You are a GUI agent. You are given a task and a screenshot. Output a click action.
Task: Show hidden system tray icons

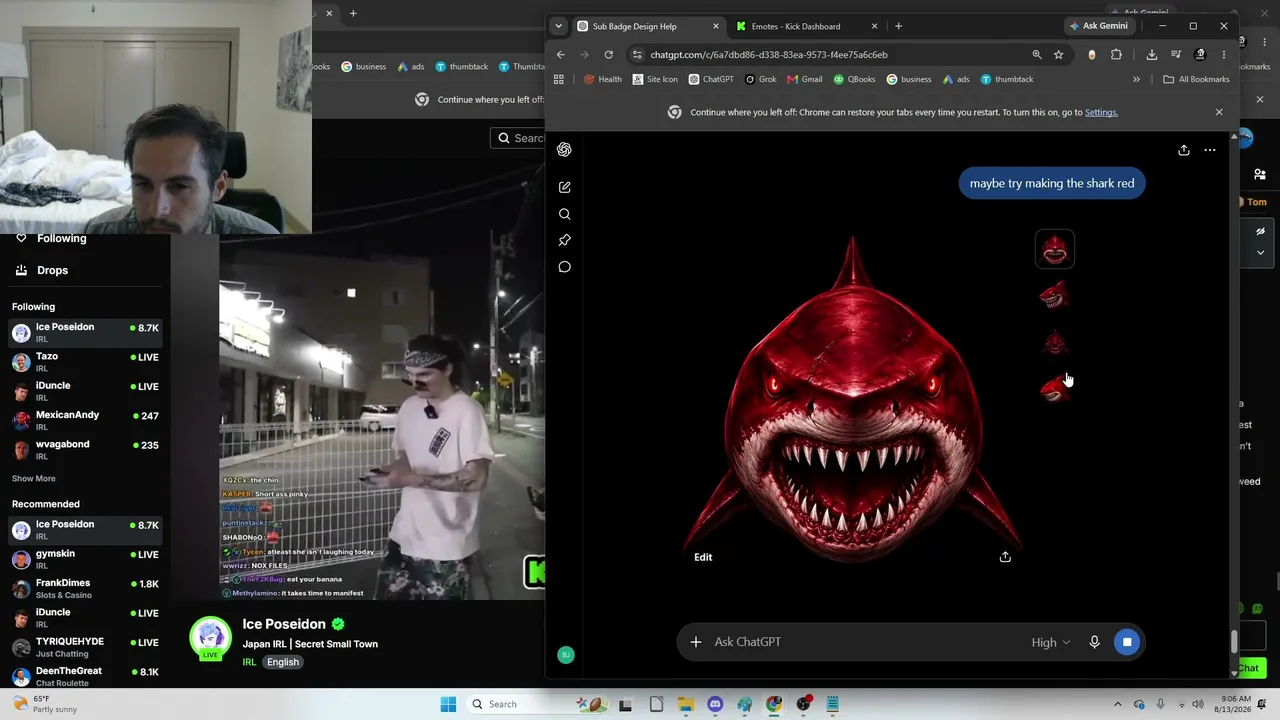pos(1118,704)
